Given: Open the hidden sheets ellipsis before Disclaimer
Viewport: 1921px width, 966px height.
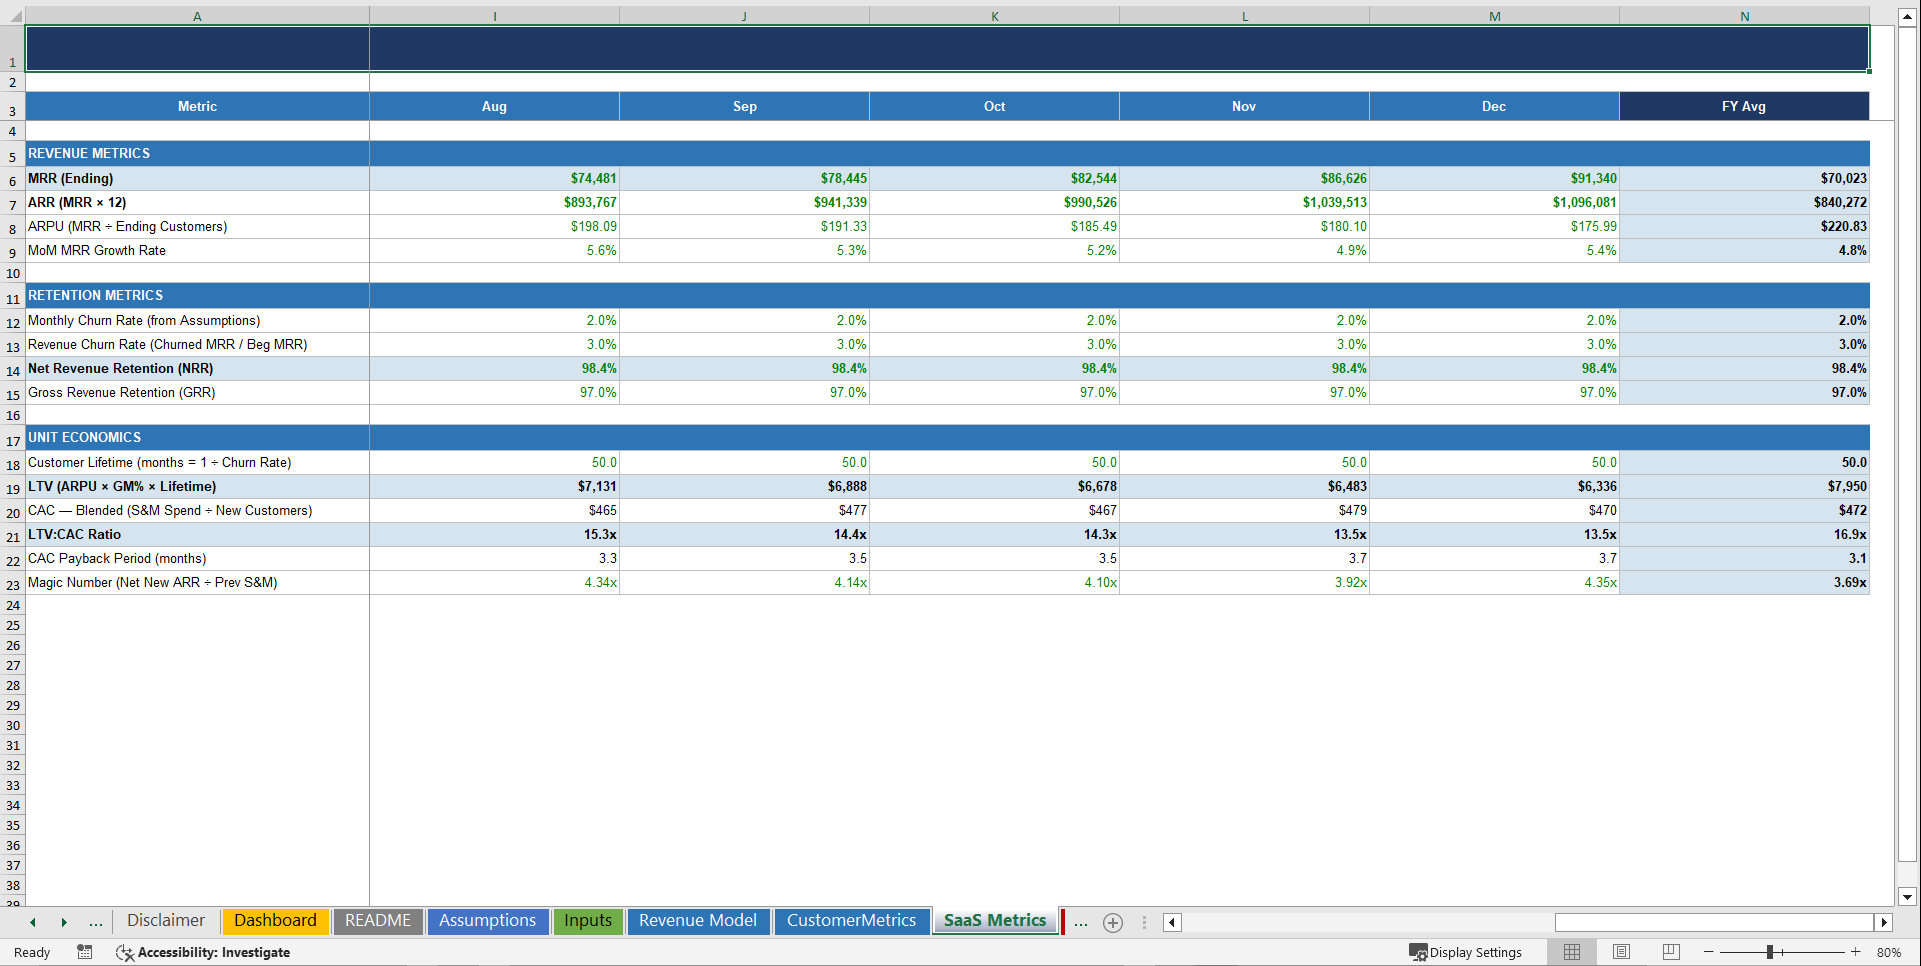Looking at the screenshot, I should click(95, 922).
